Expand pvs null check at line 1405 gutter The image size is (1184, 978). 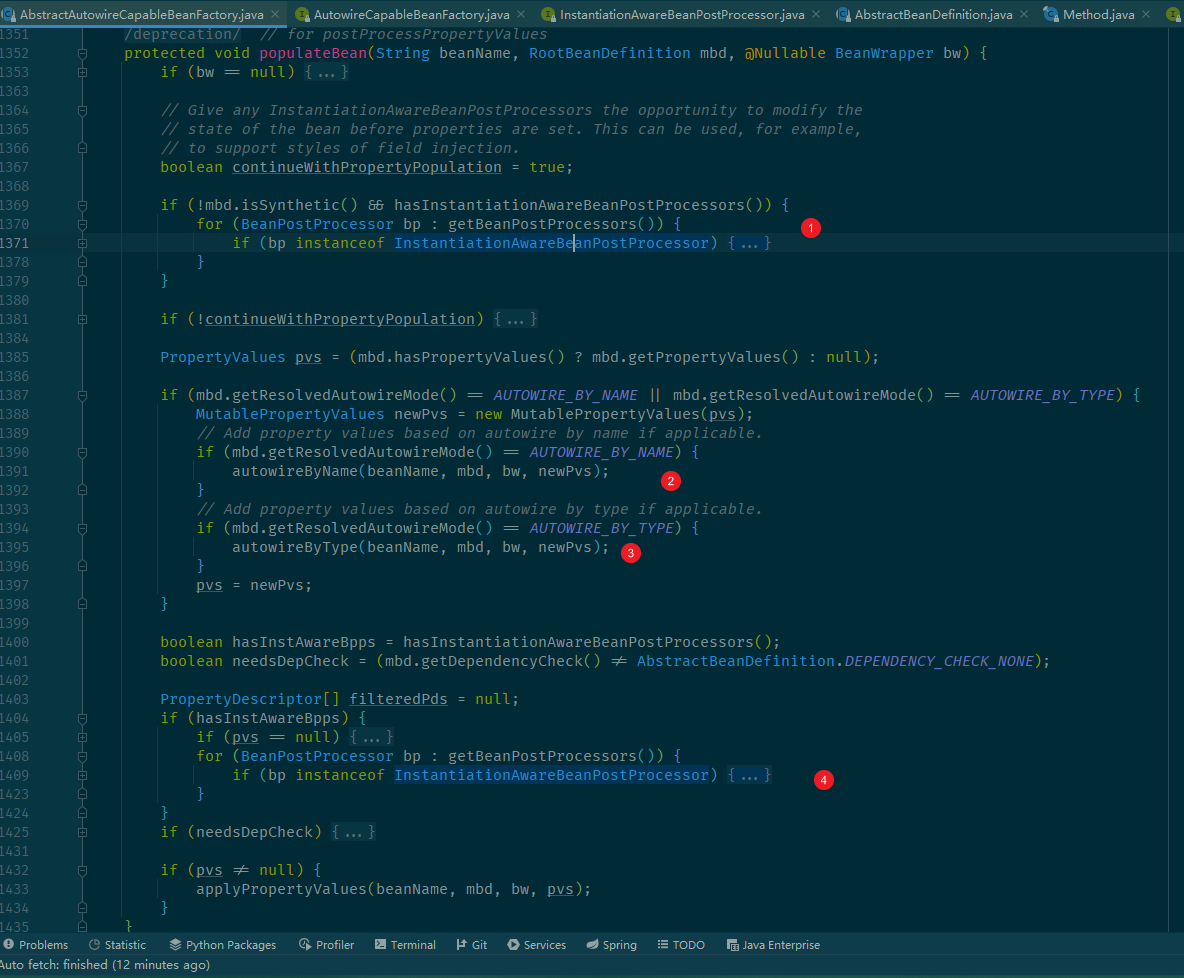coord(82,737)
